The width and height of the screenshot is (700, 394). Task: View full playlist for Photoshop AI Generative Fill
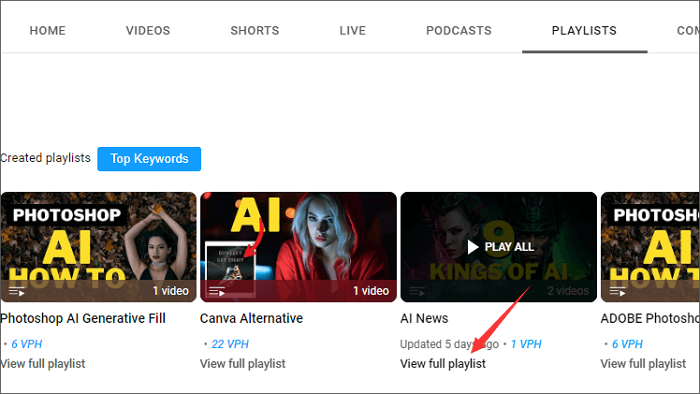42,364
